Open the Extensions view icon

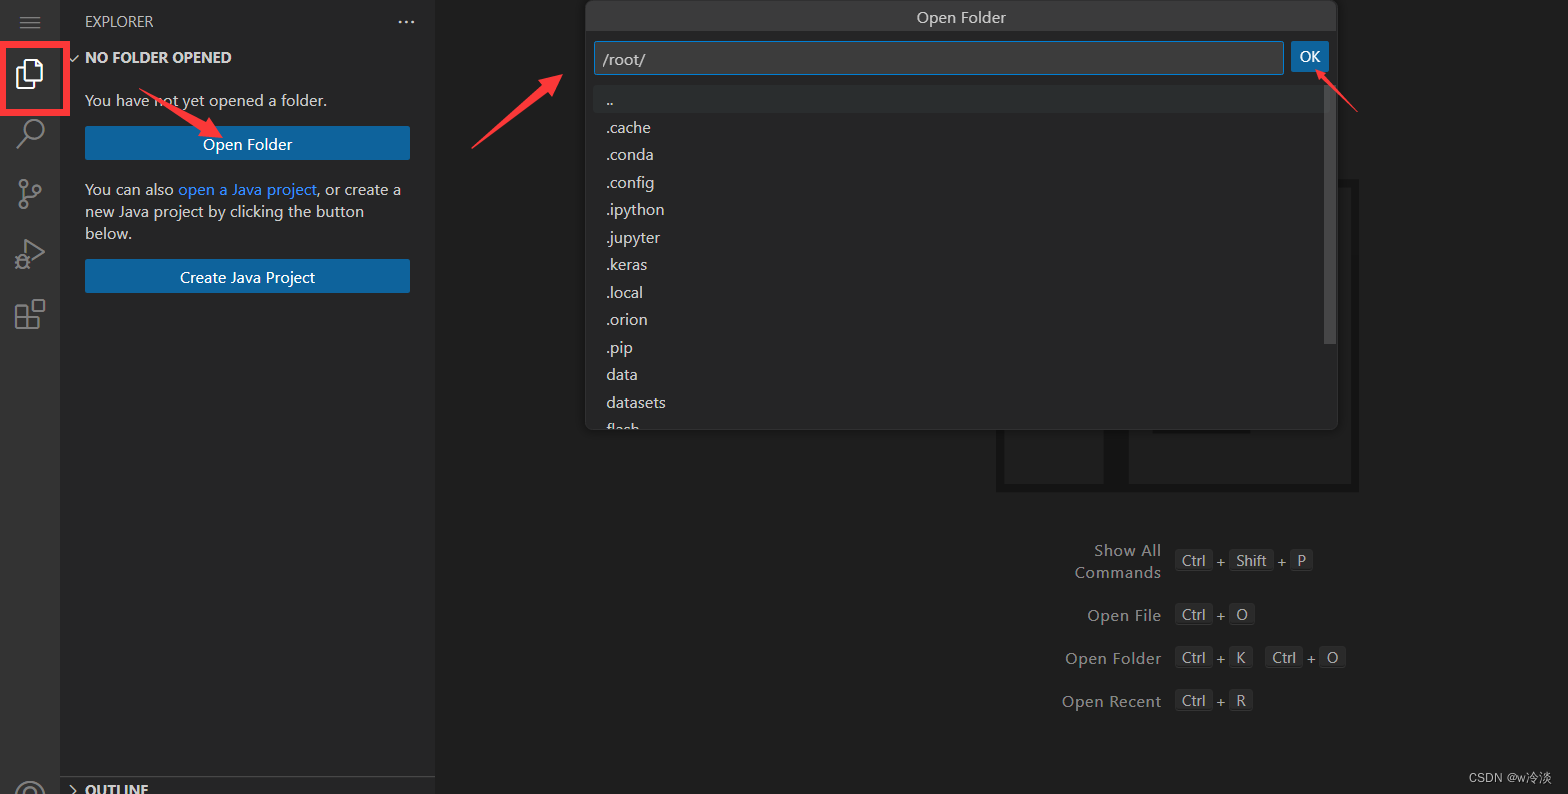click(x=30, y=314)
